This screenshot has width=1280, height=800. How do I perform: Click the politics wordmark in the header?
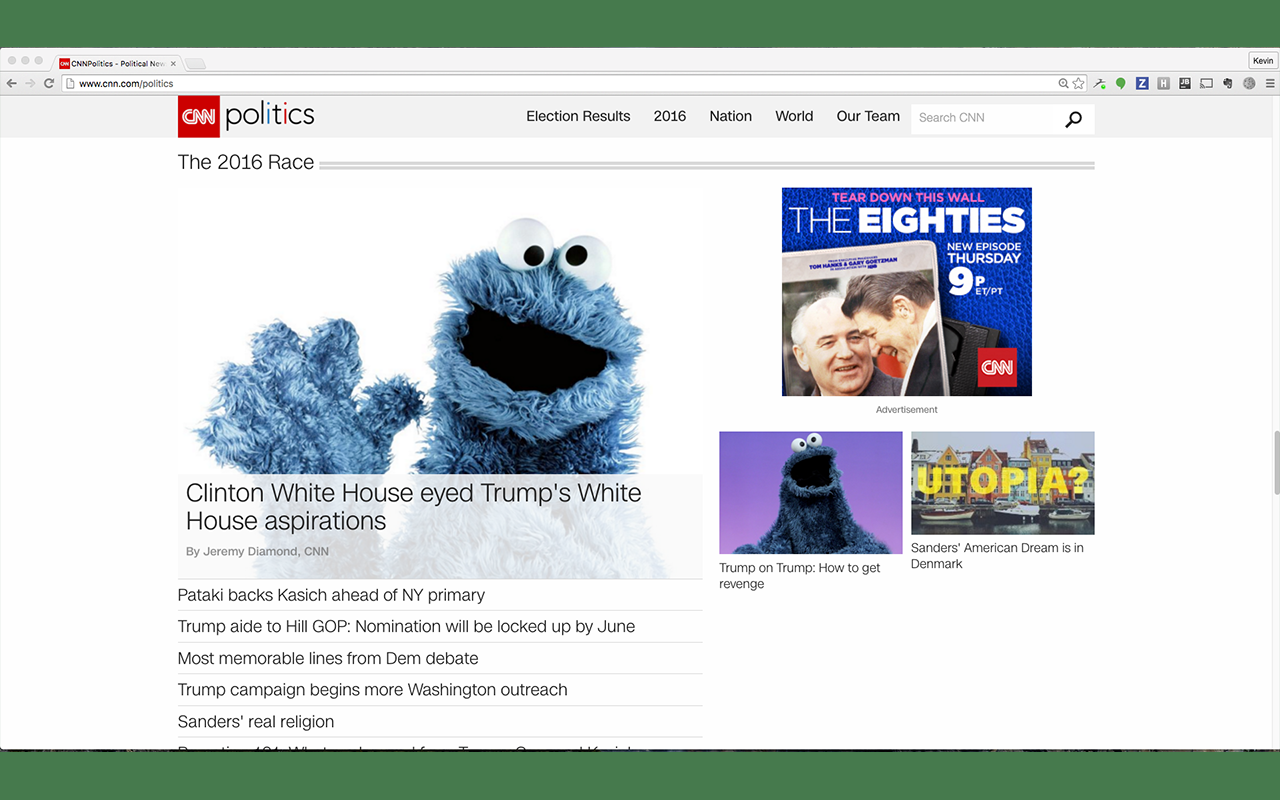tap(270, 116)
